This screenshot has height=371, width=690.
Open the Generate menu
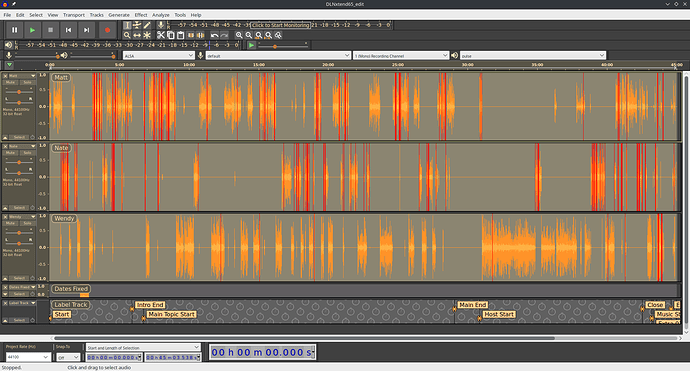click(119, 15)
